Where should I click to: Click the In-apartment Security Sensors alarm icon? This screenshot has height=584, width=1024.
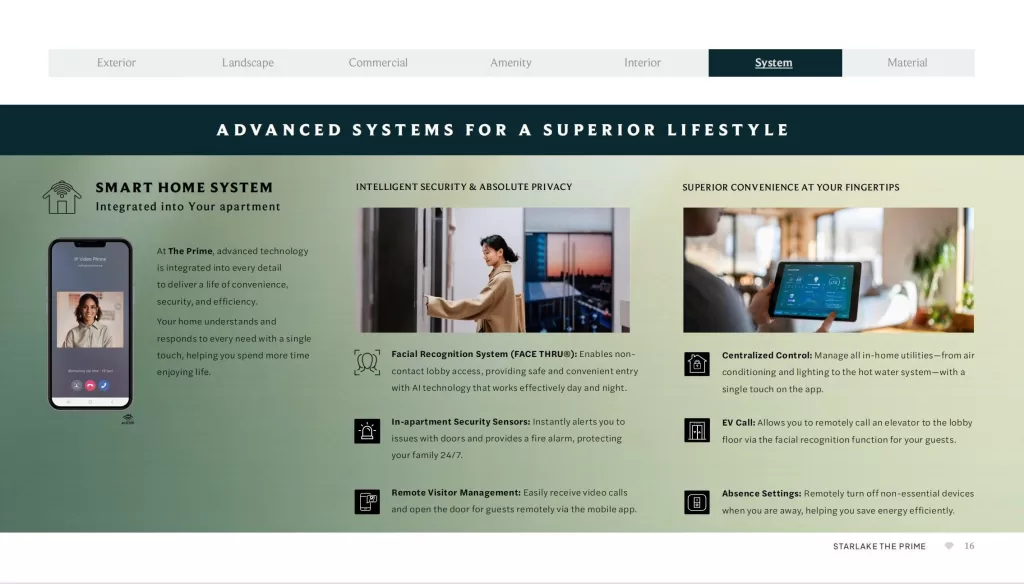(367, 431)
